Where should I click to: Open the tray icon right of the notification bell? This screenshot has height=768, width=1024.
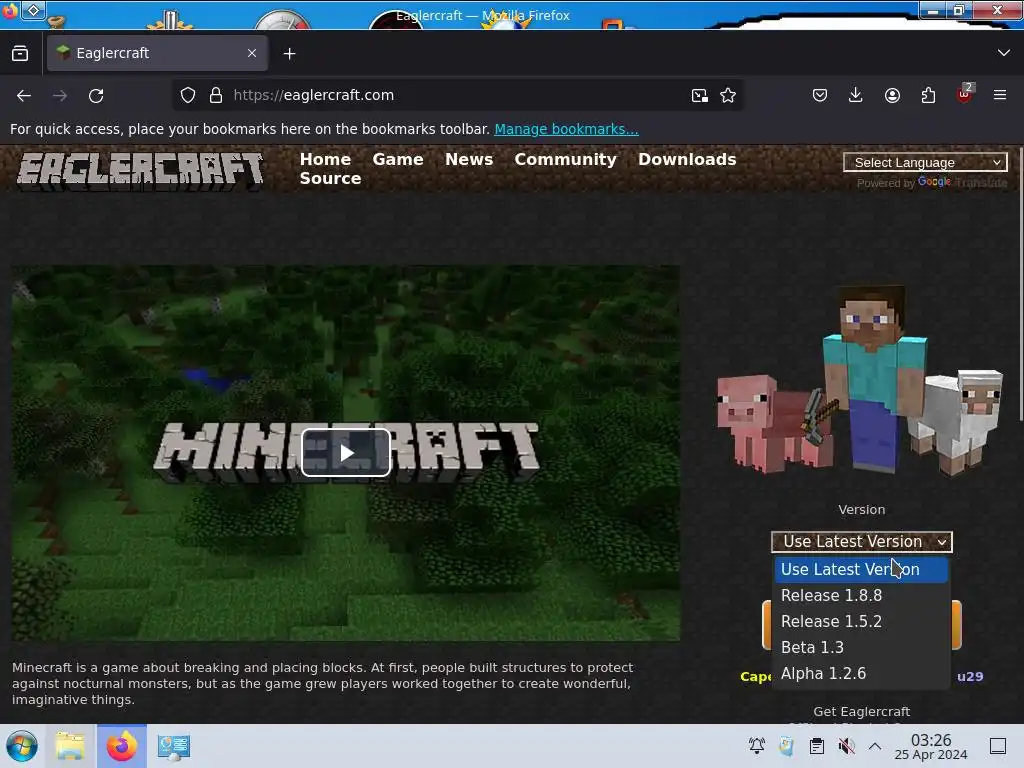pos(786,746)
